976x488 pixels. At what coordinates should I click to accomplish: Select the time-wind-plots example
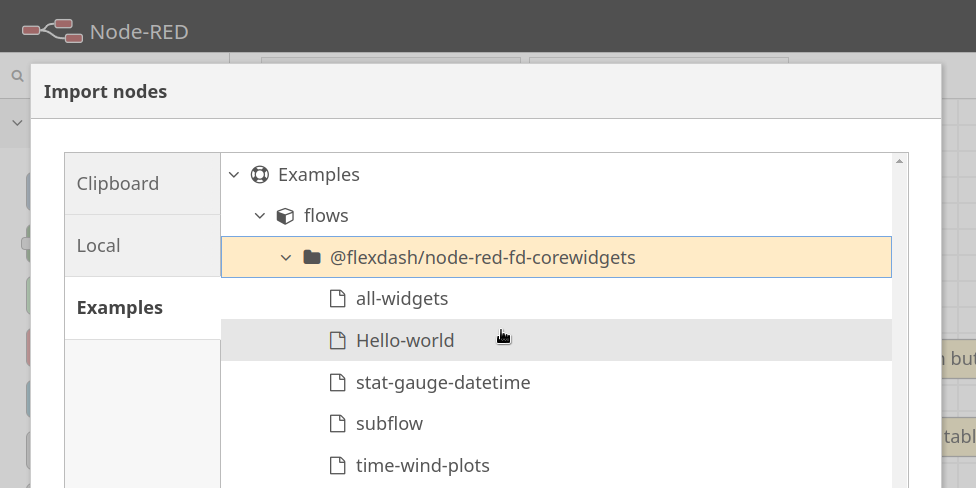coord(556,466)
